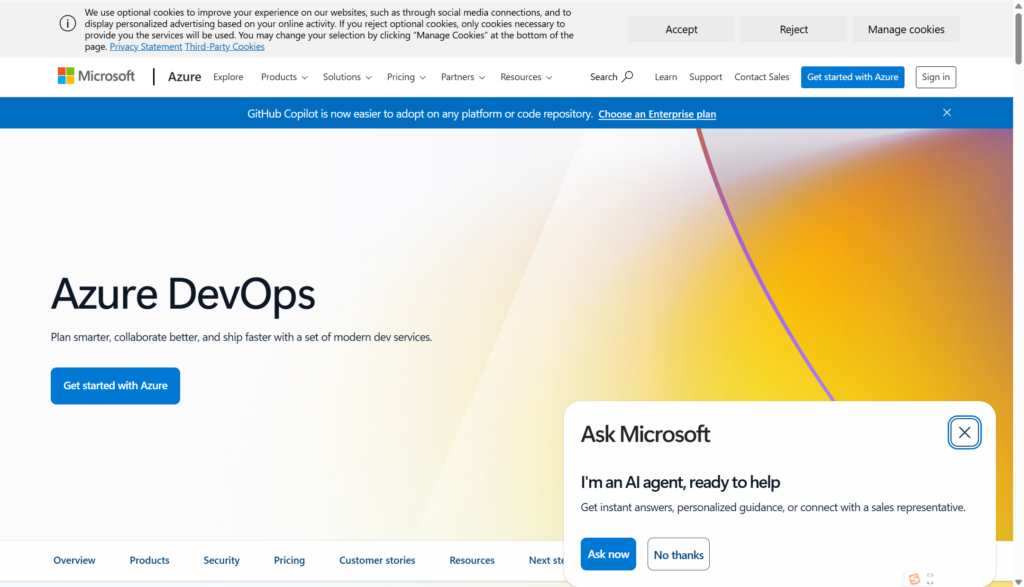Click the Azure DevOps heading text
This screenshot has width=1024, height=587.
pyautogui.click(x=183, y=294)
